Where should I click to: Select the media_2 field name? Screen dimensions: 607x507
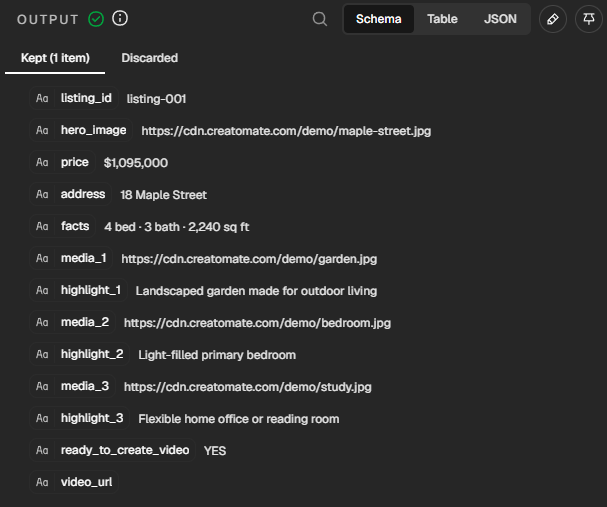click(85, 322)
